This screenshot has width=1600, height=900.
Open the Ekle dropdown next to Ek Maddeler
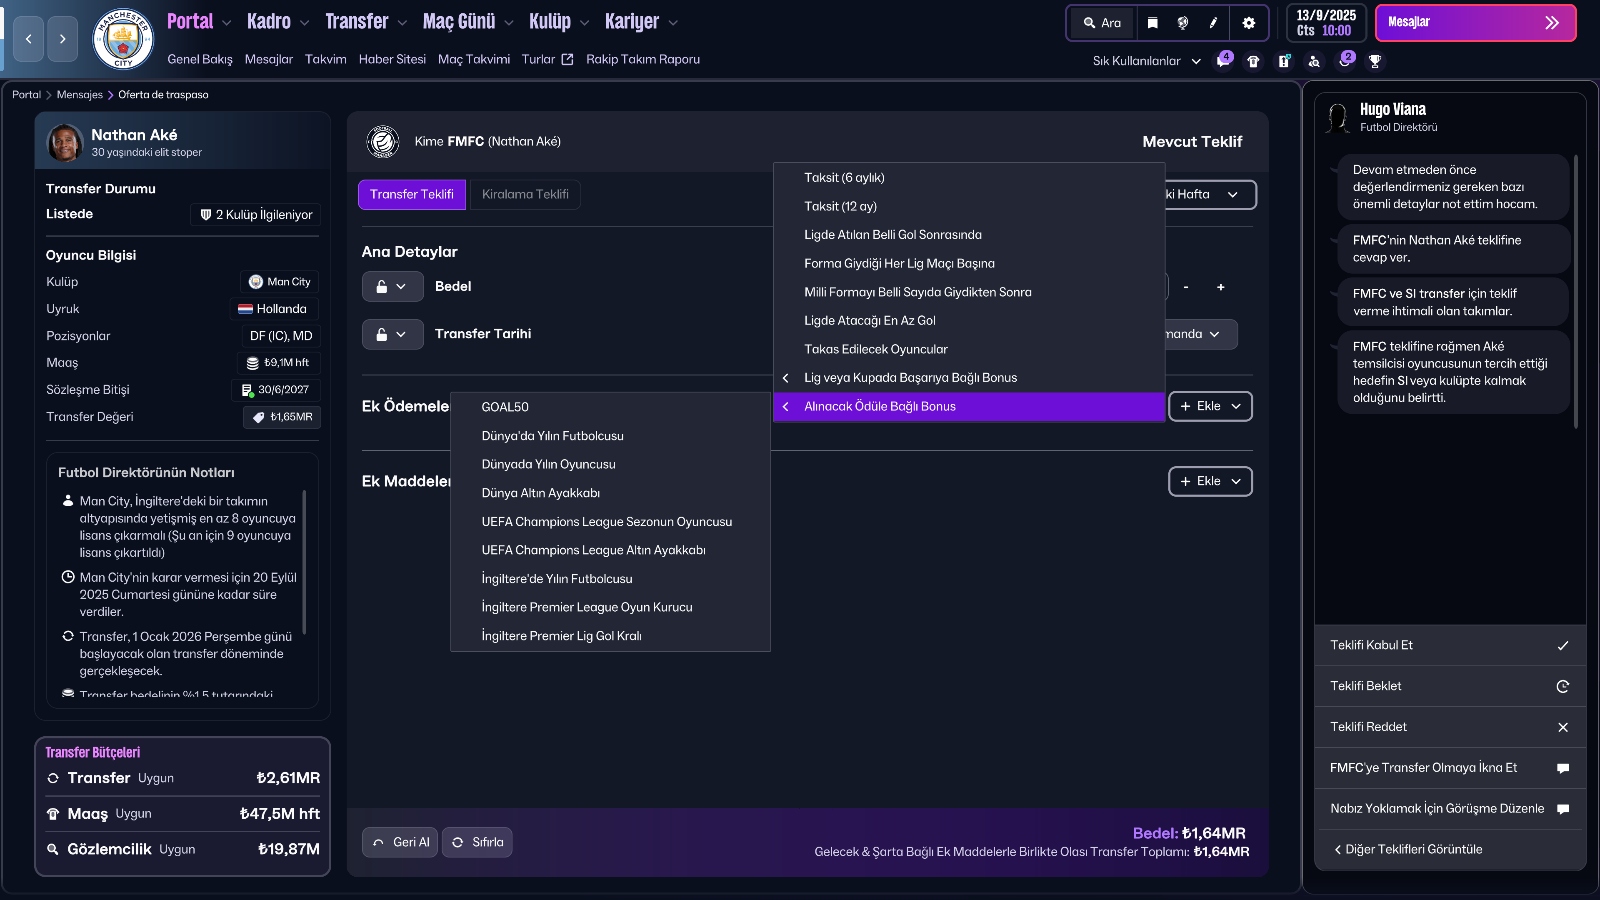pyautogui.click(x=1210, y=481)
